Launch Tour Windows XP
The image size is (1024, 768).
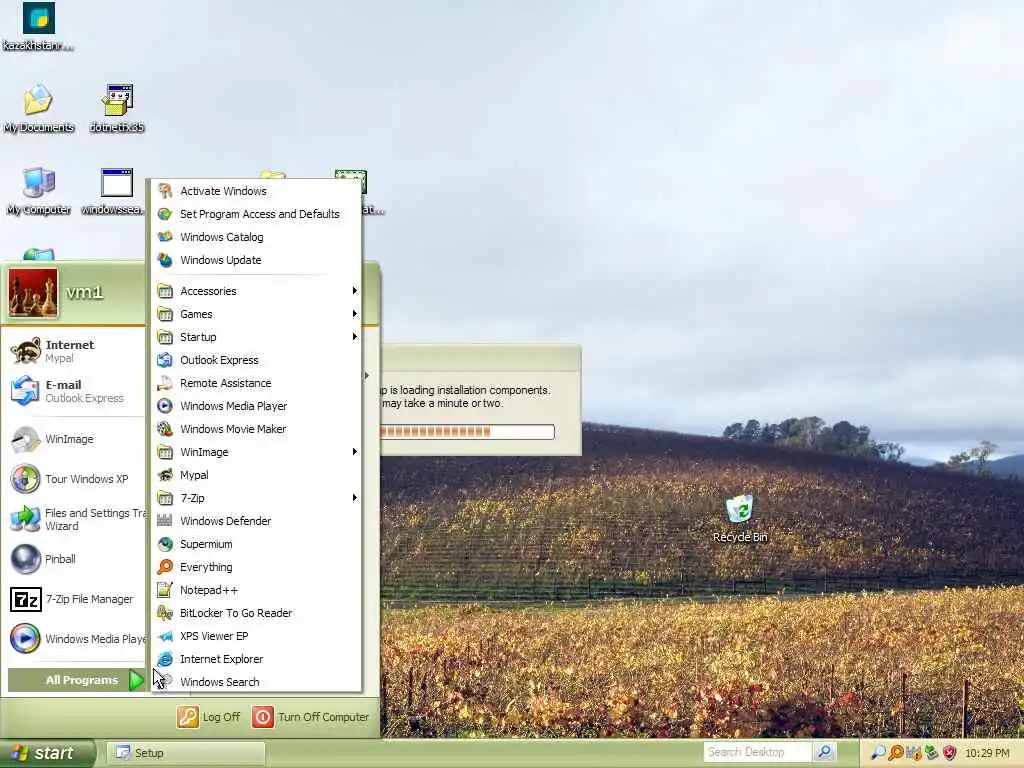pos(75,479)
